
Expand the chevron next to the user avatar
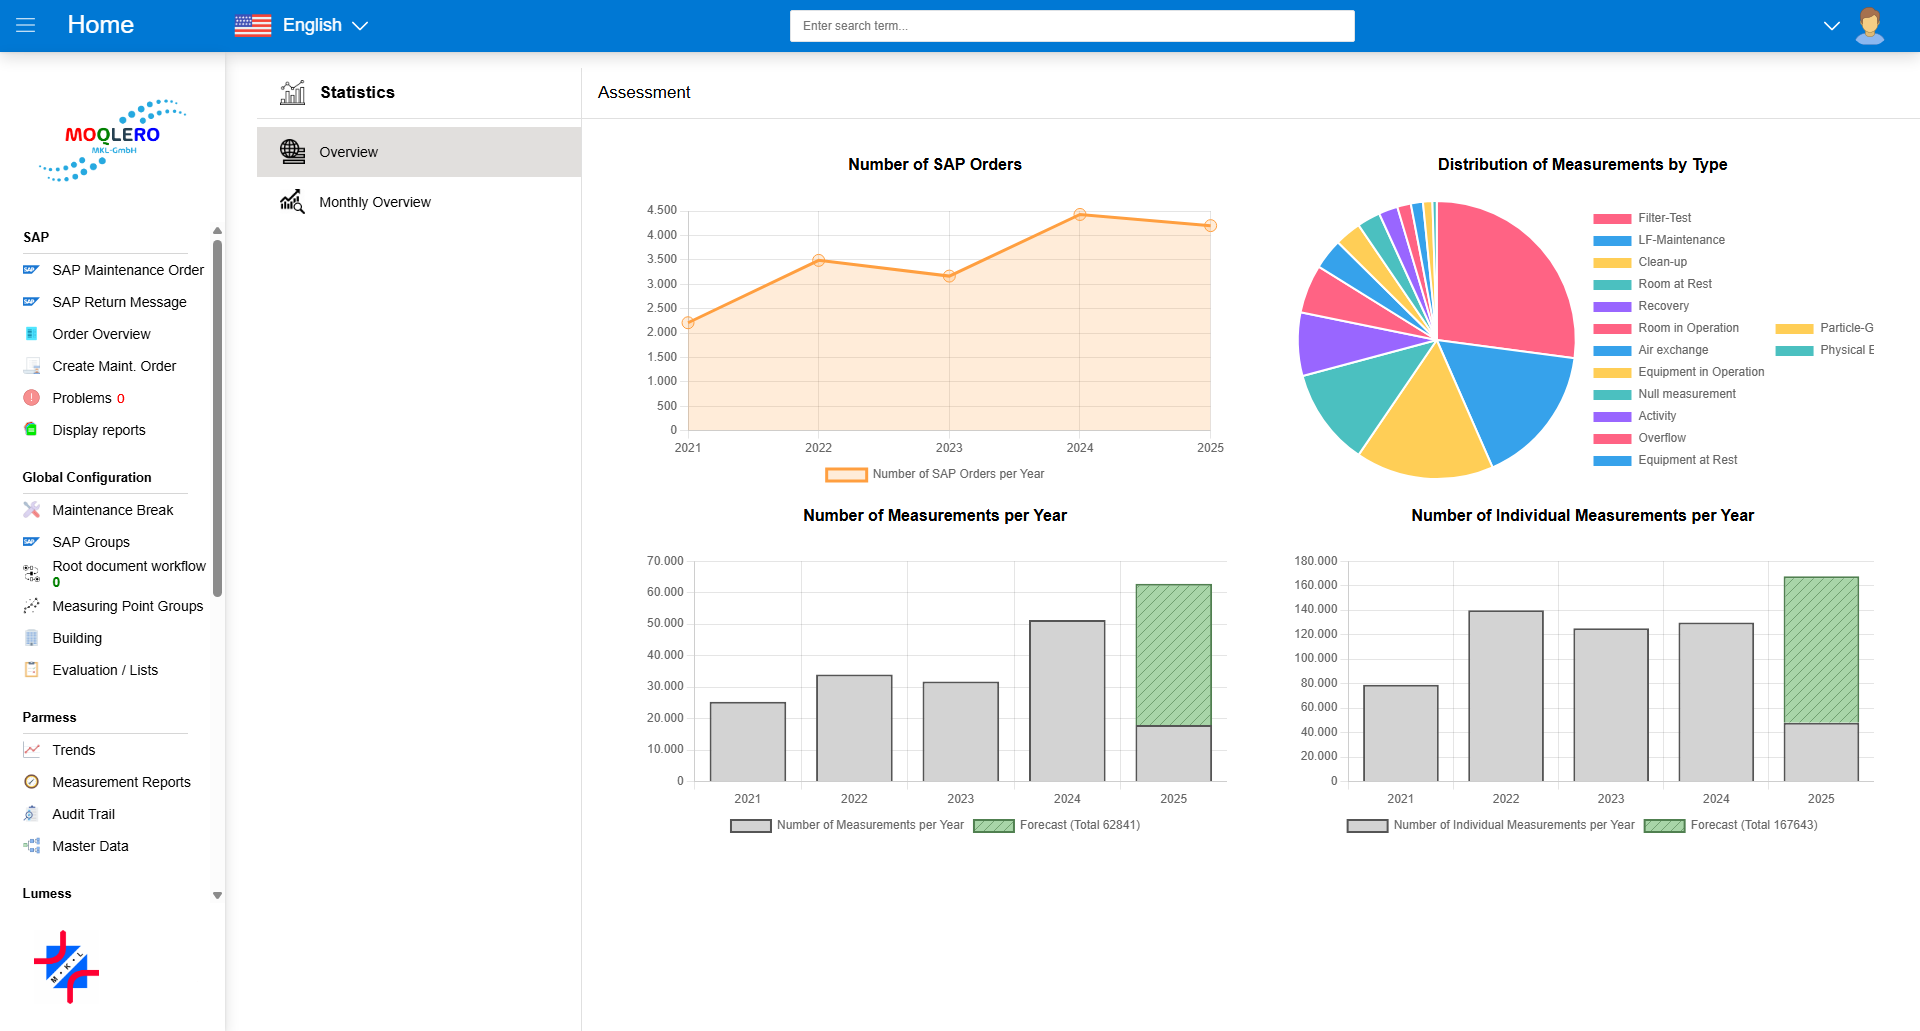point(1830,25)
